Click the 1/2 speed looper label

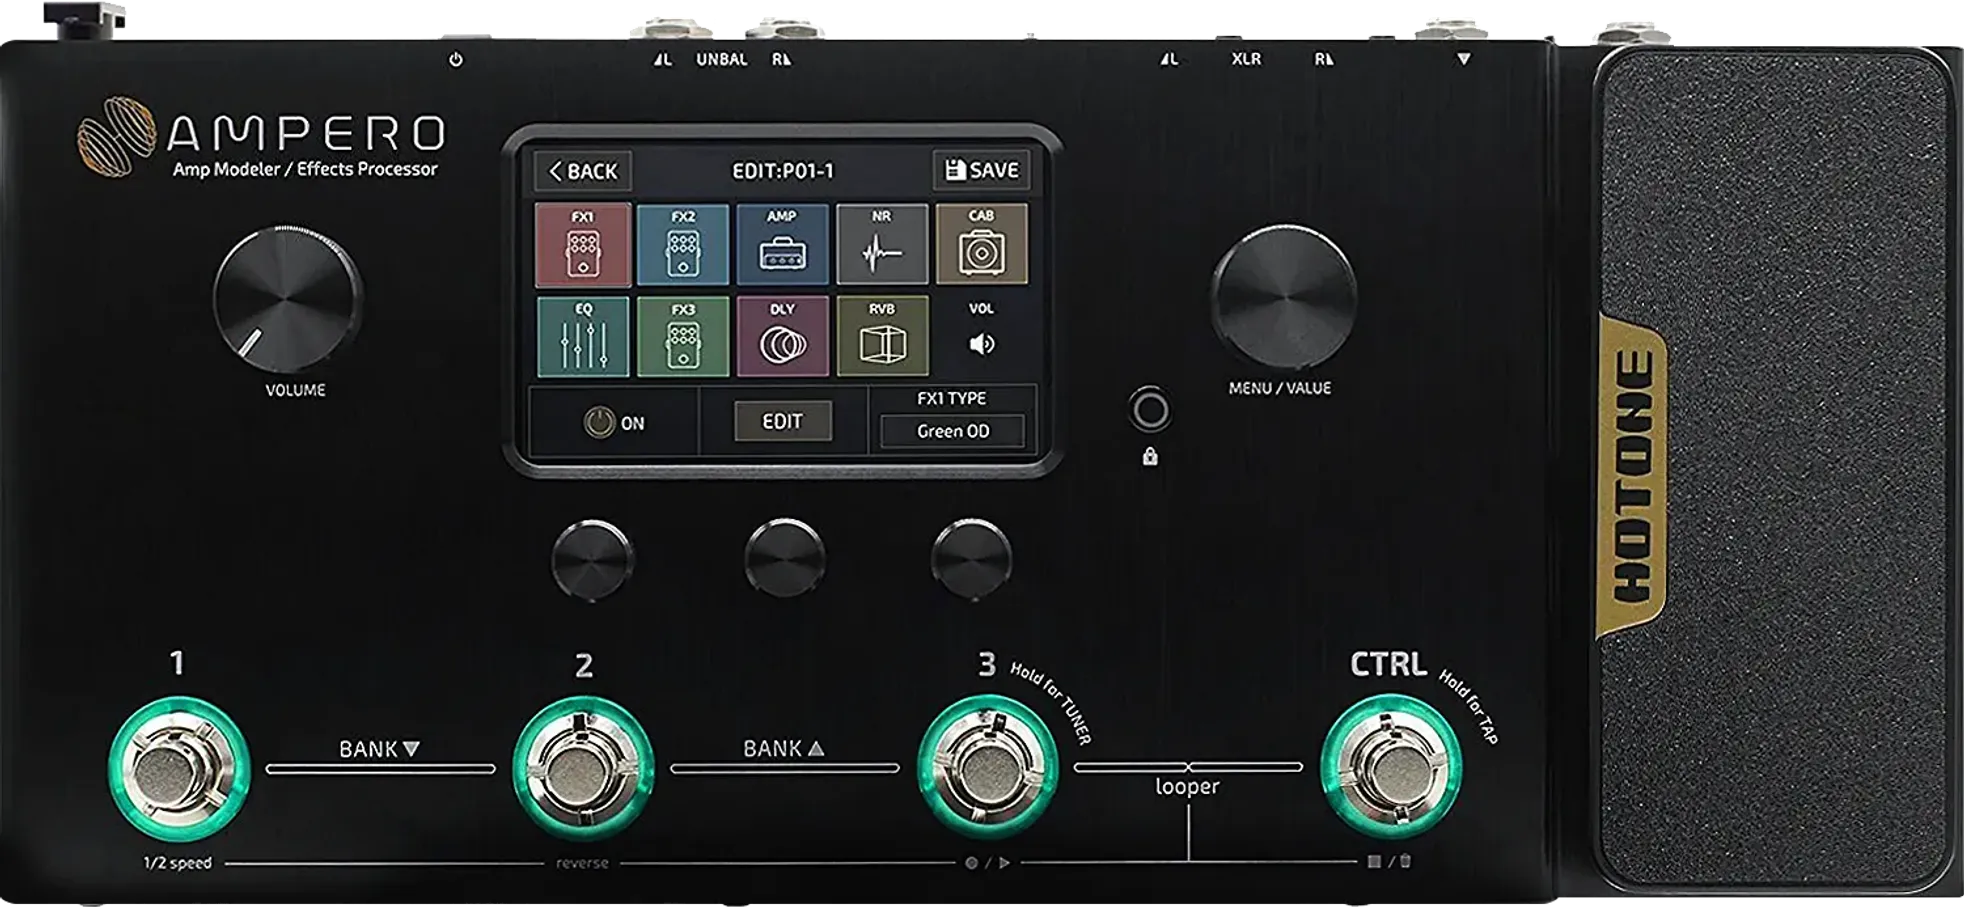click(x=177, y=863)
